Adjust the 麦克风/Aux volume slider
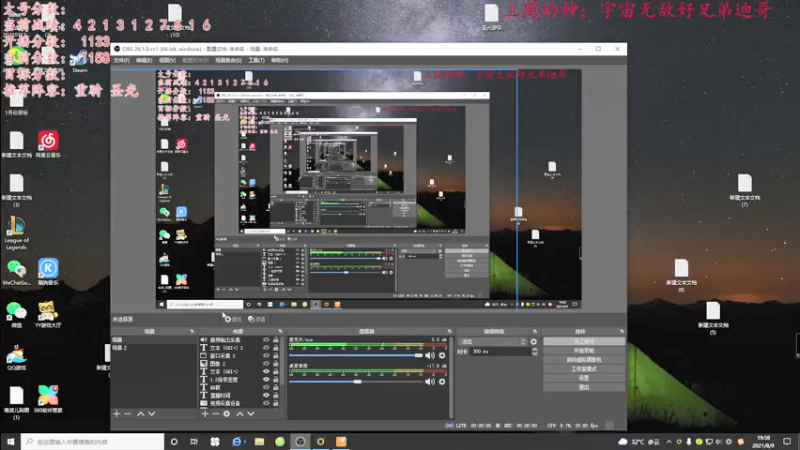The width and height of the screenshot is (800, 450). (x=356, y=355)
